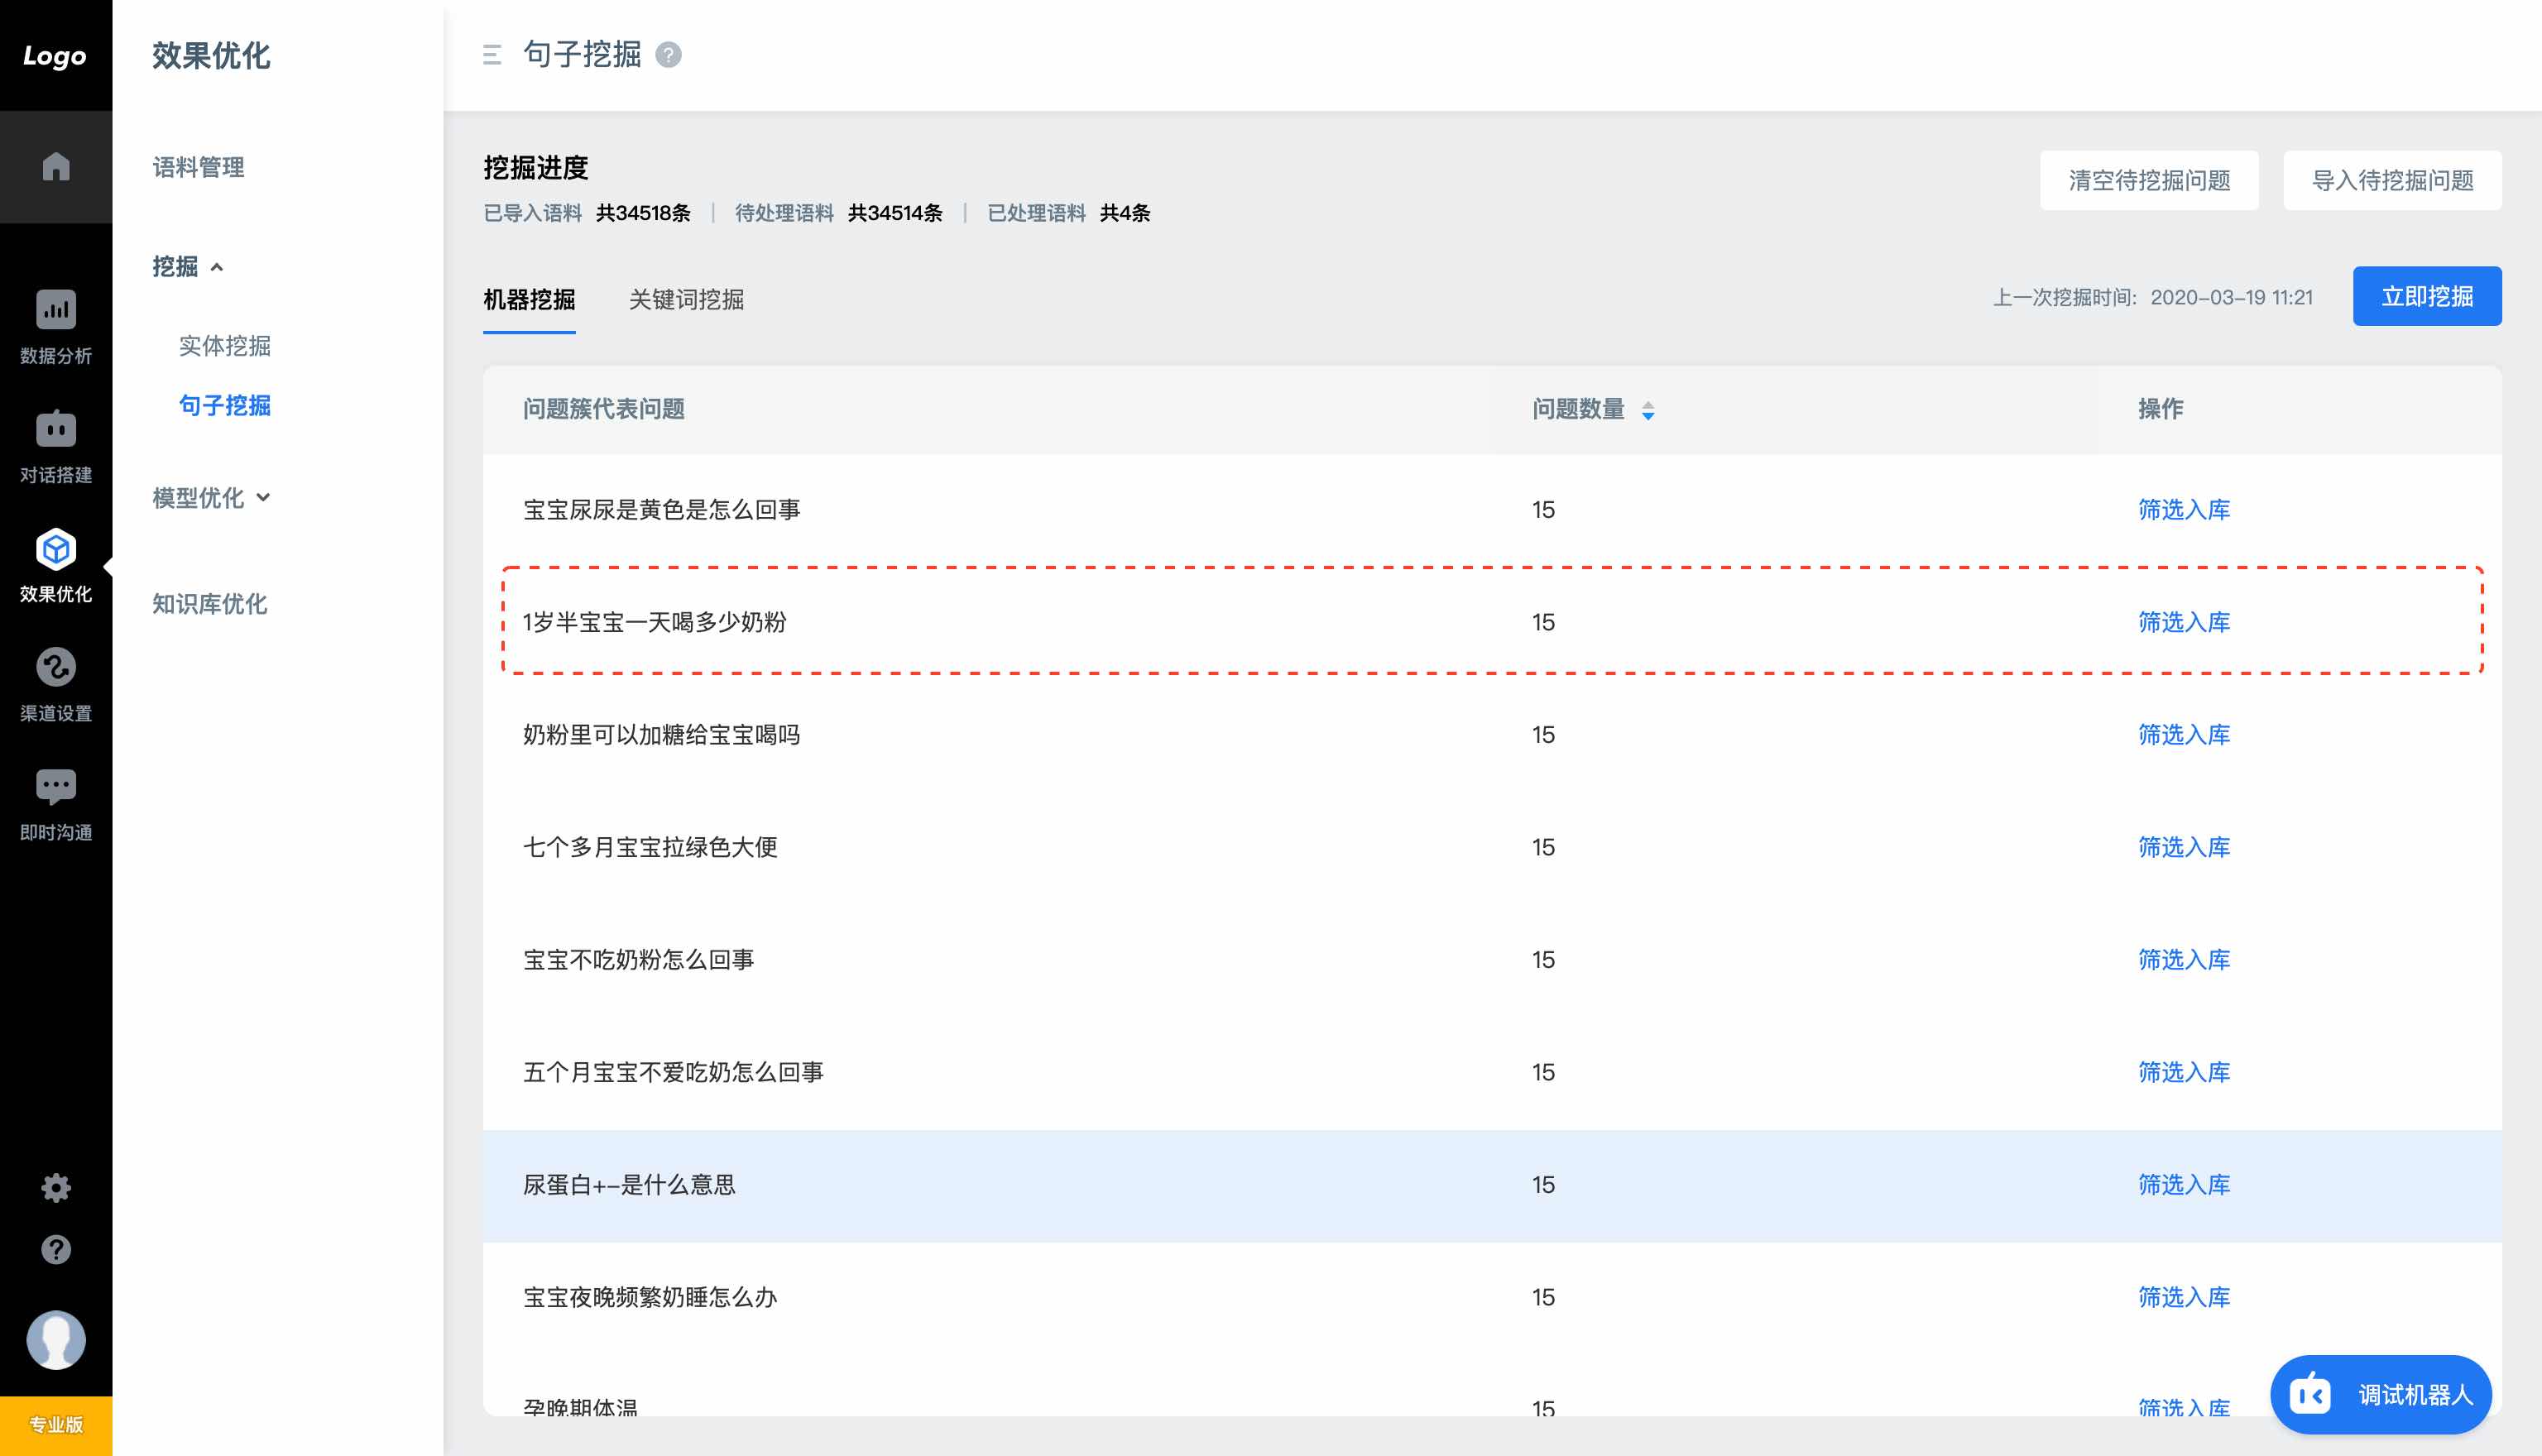2542x1456 pixels.
Task: Open 语料管理 menu item
Action: [198, 167]
